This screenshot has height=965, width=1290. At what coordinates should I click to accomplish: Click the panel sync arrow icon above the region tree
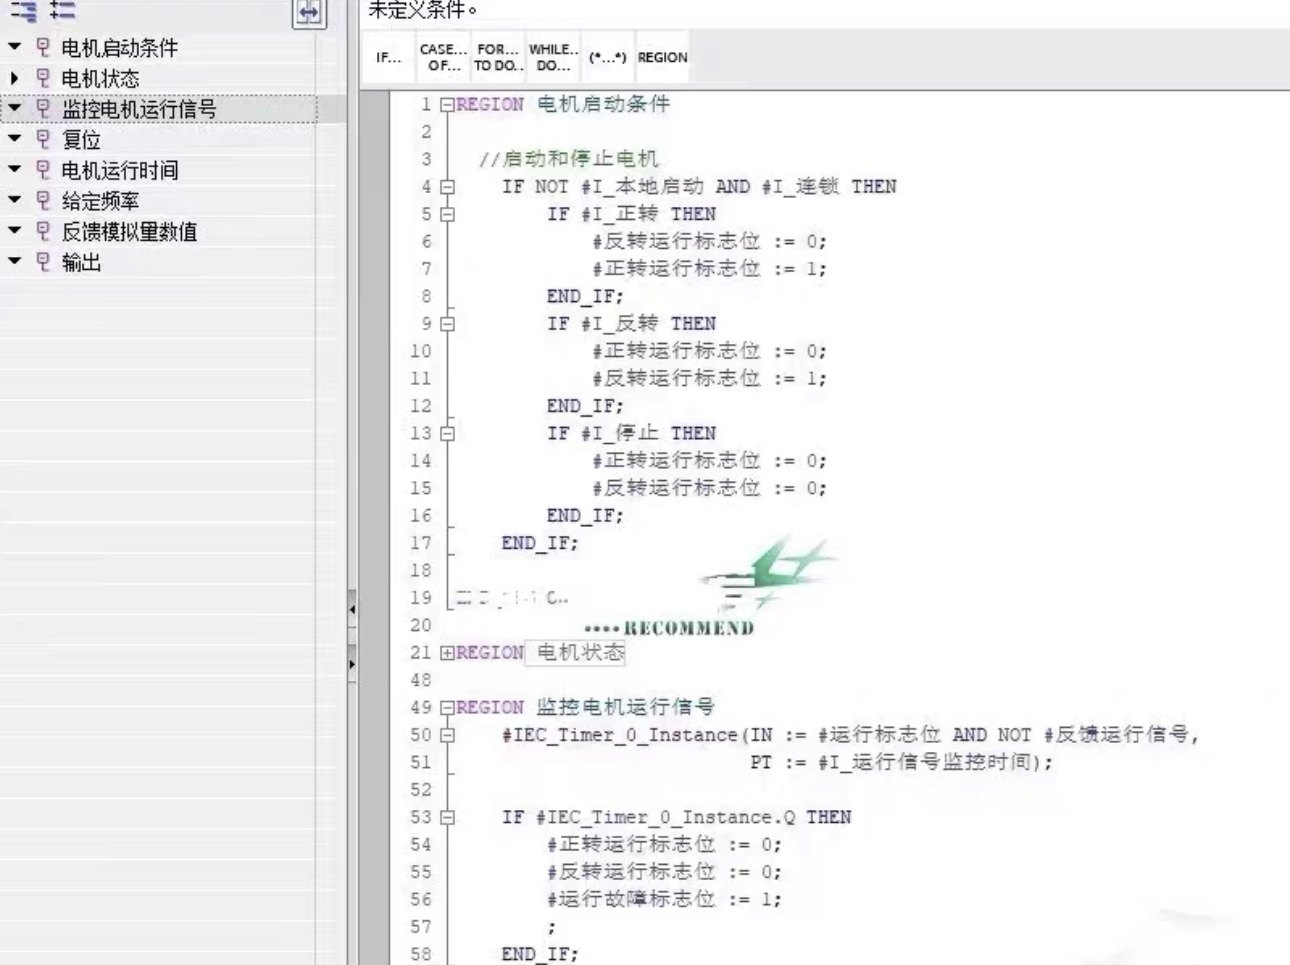(x=309, y=13)
